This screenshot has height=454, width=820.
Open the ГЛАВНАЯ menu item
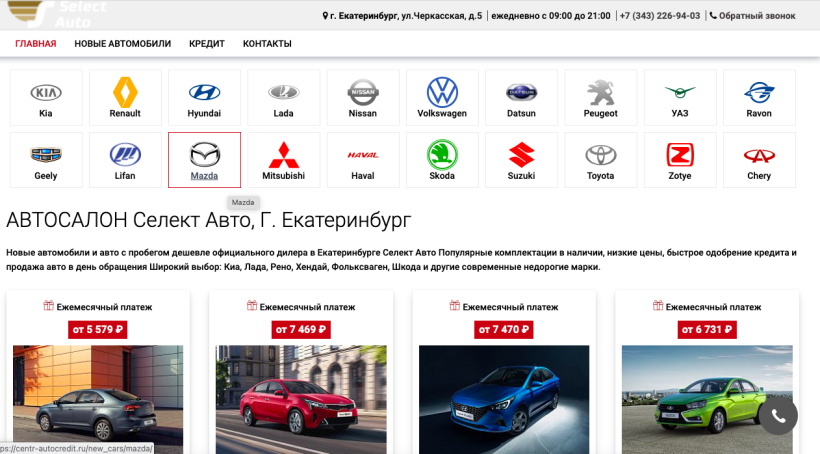(x=36, y=44)
